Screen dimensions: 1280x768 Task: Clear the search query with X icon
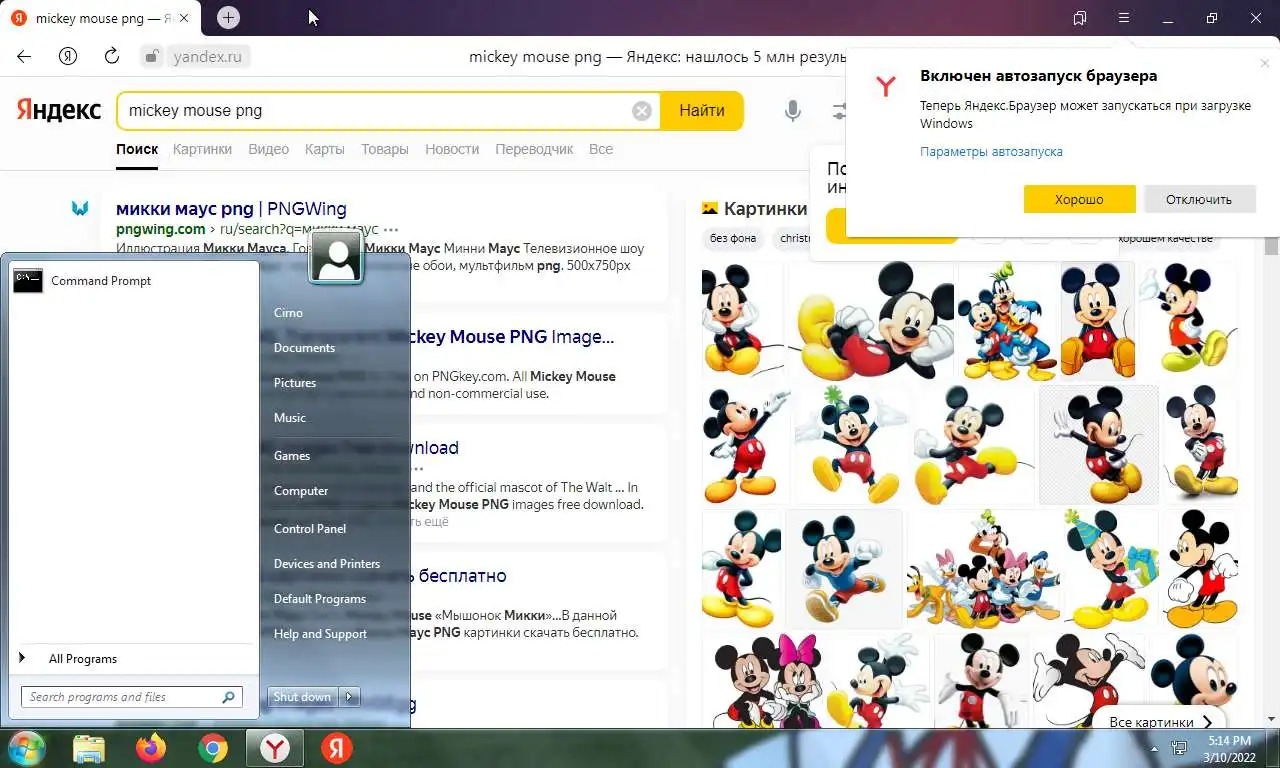642,110
